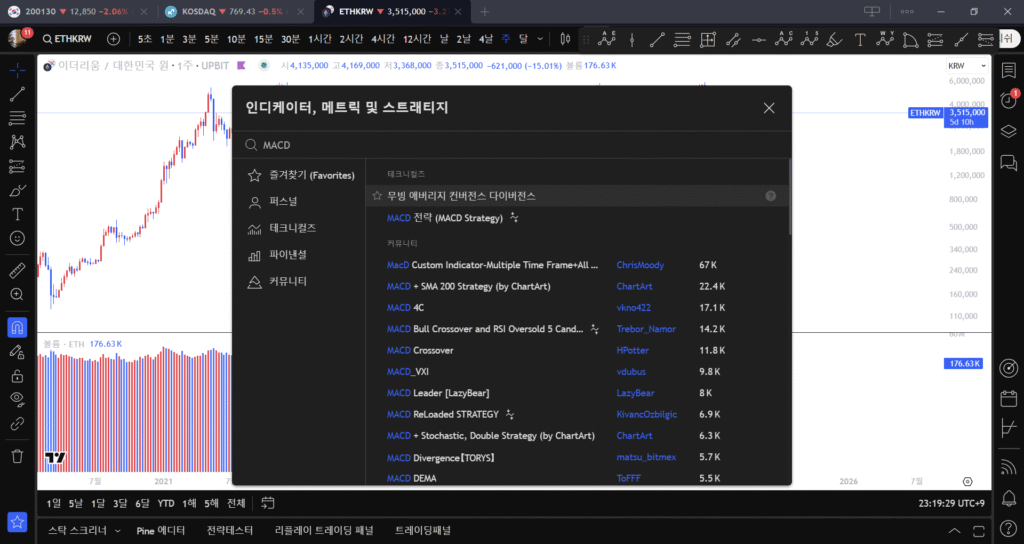Add MACD ReLoaded STRATEGY script
The height and width of the screenshot is (544, 1024).
[443, 415]
